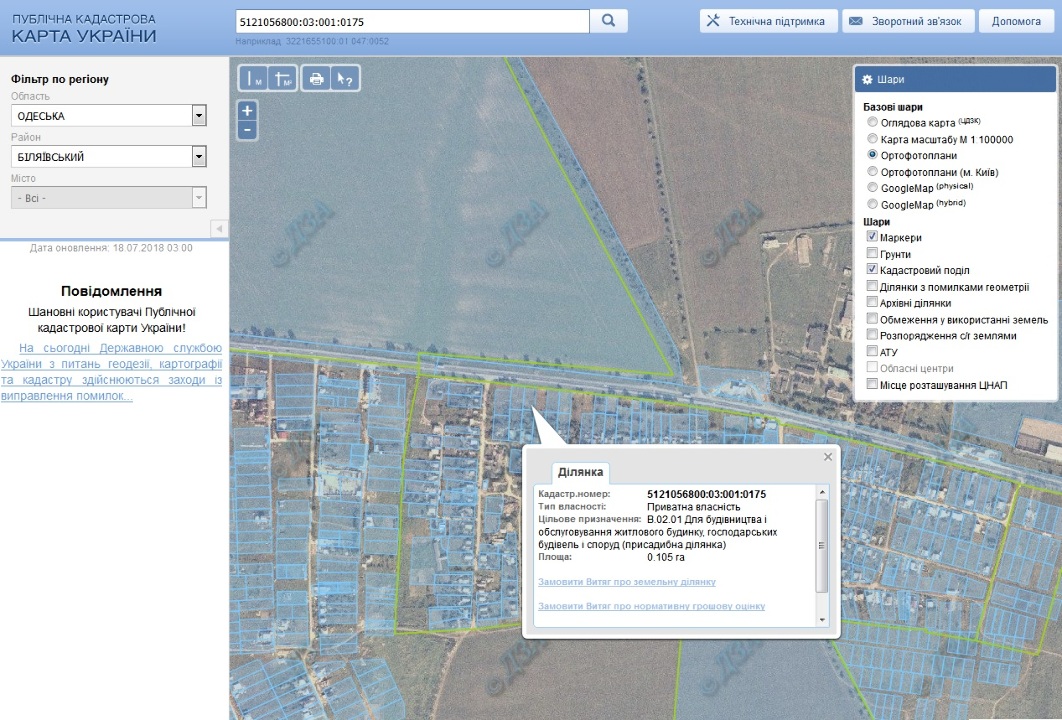Zoom in on the map

248,111
